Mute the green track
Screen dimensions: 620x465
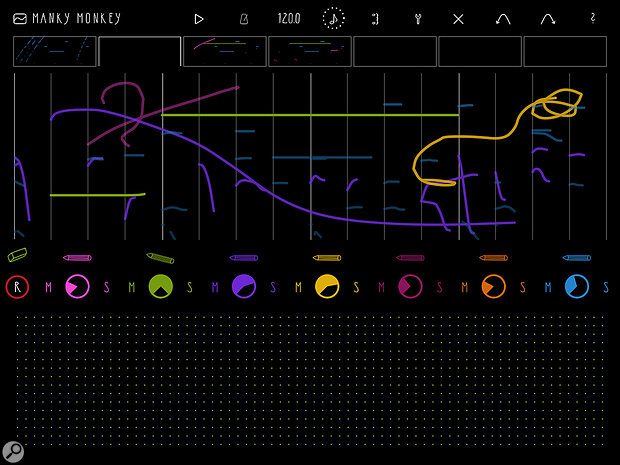(x=132, y=287)
